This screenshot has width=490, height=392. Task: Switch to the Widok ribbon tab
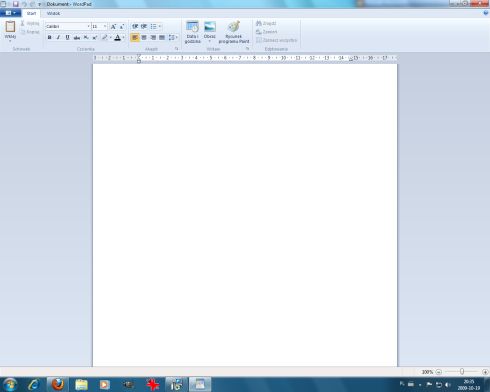(53, 13)
